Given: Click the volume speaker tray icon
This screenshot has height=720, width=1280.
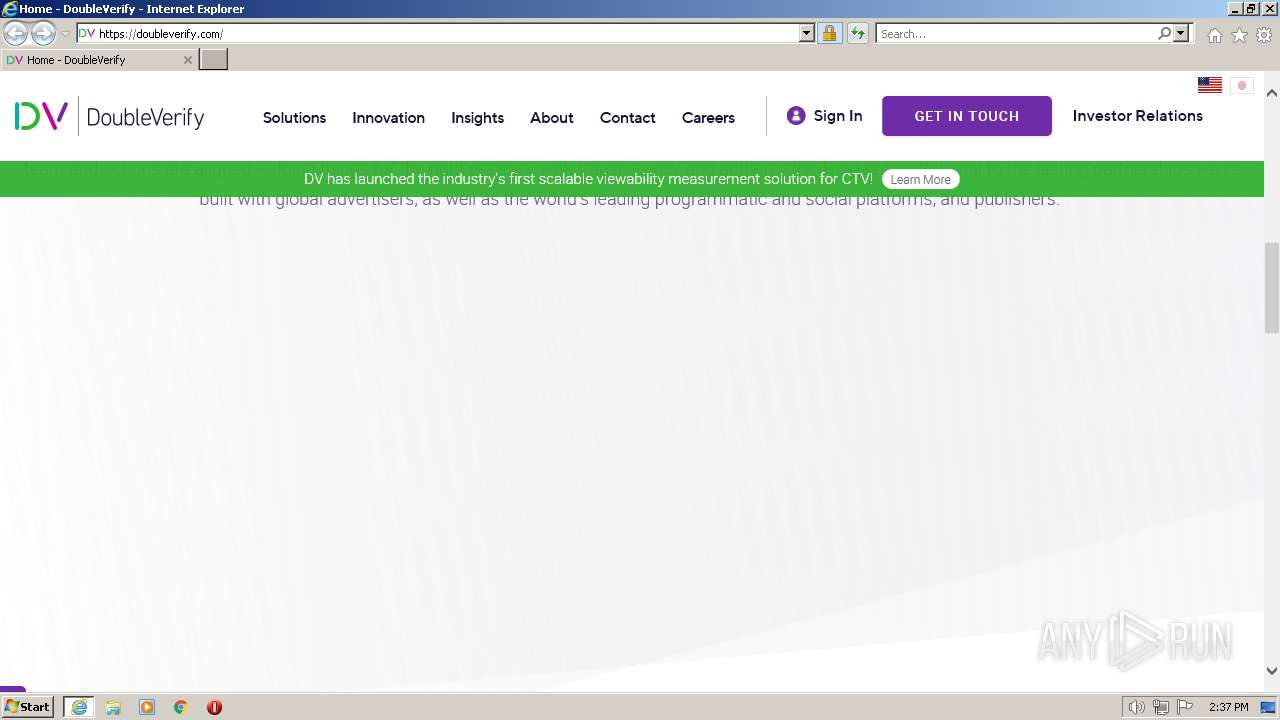Looking at the screenshot, I should click(x=1136, y=707).
